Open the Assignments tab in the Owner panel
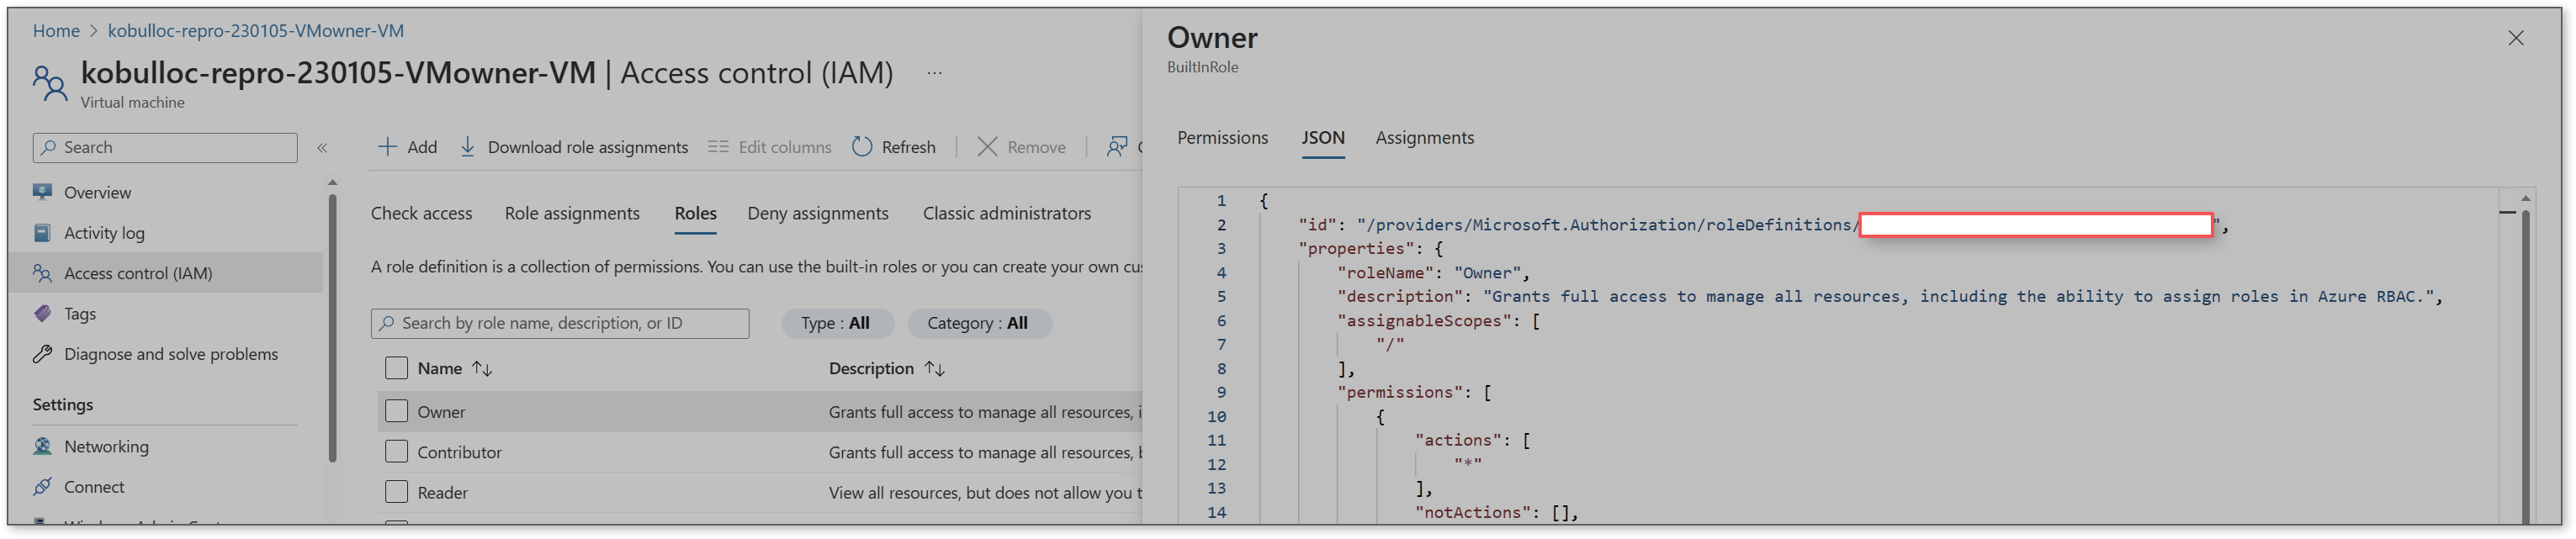The height and width of the screenshot is (539, 2576). pyautogui.click(x=1424, y=138)
